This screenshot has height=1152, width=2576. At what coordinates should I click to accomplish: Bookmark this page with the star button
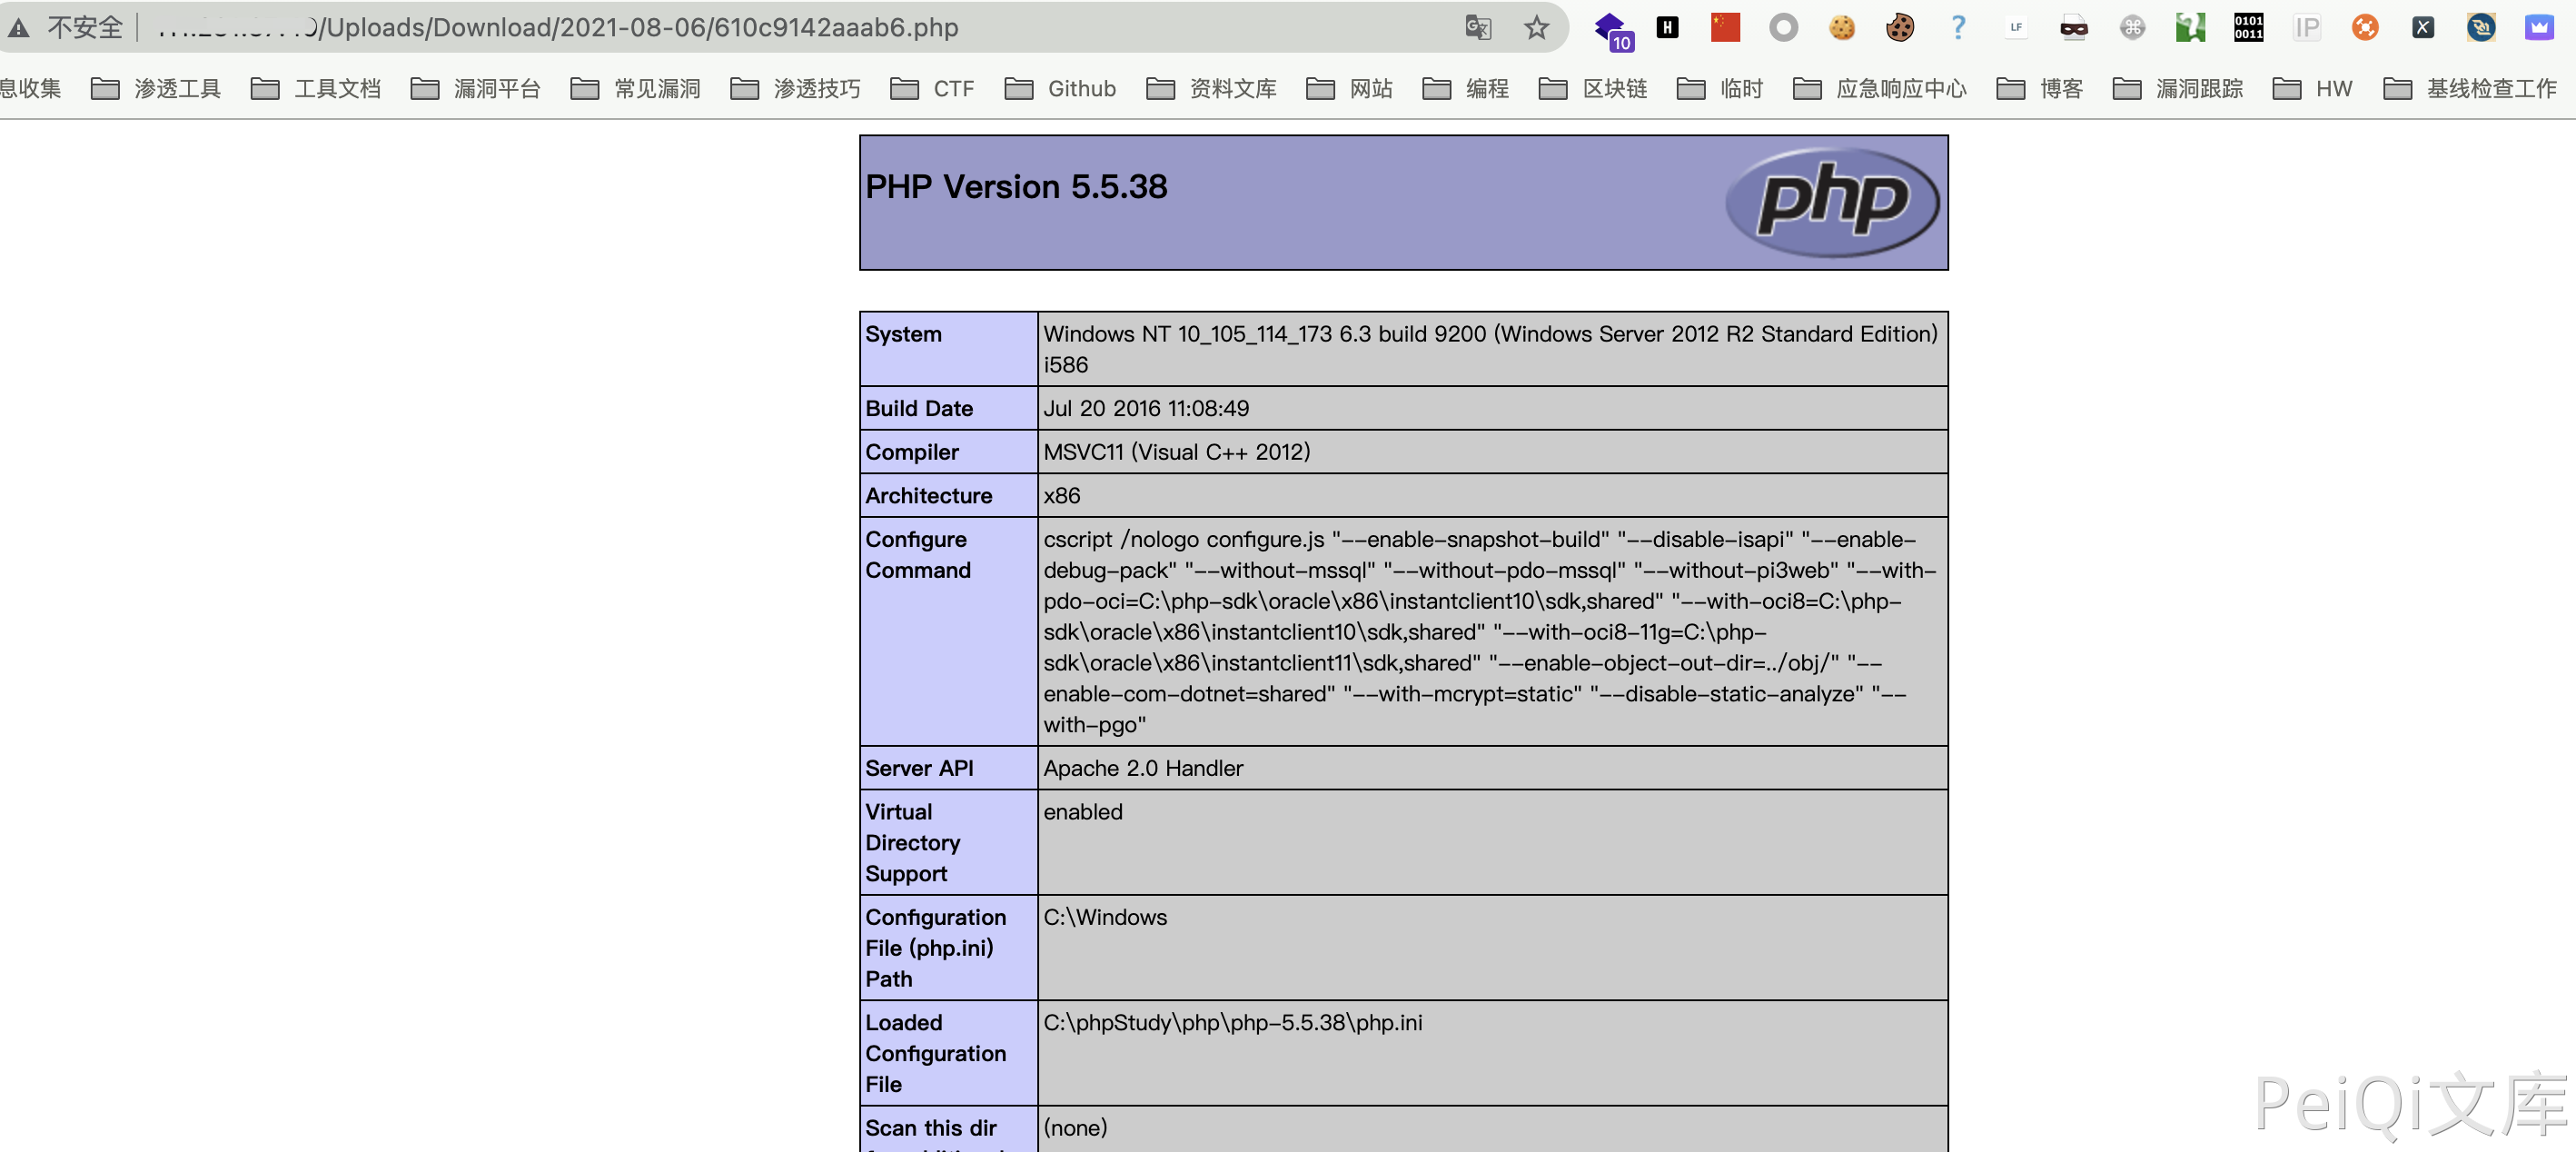coord(1536,27)
